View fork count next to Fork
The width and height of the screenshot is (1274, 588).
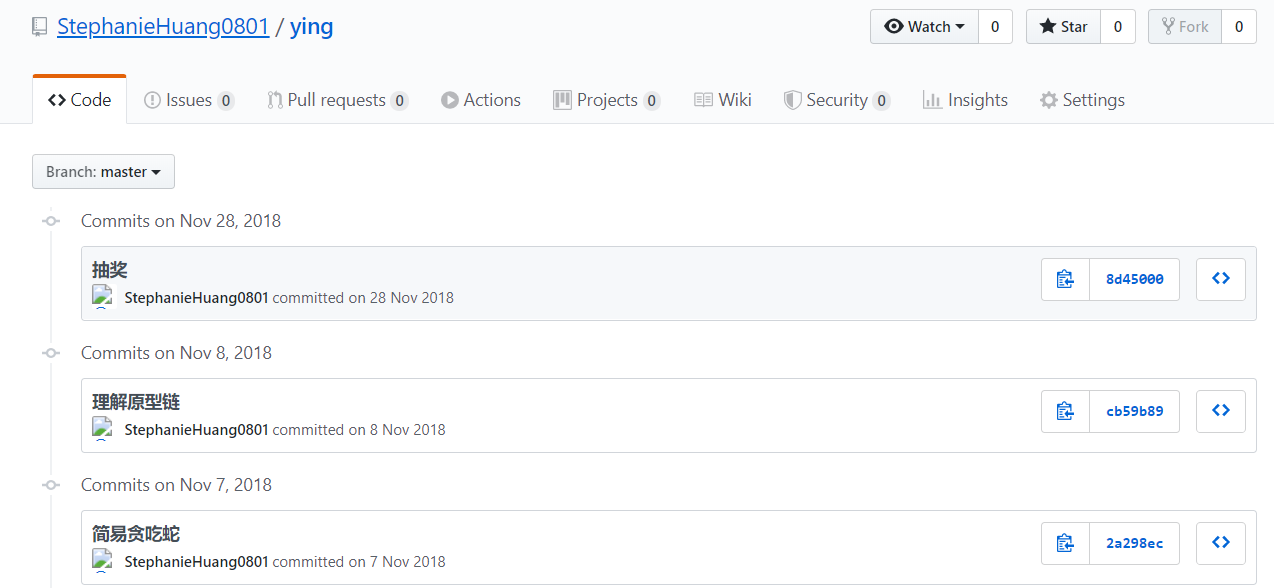click(1239, 27)
